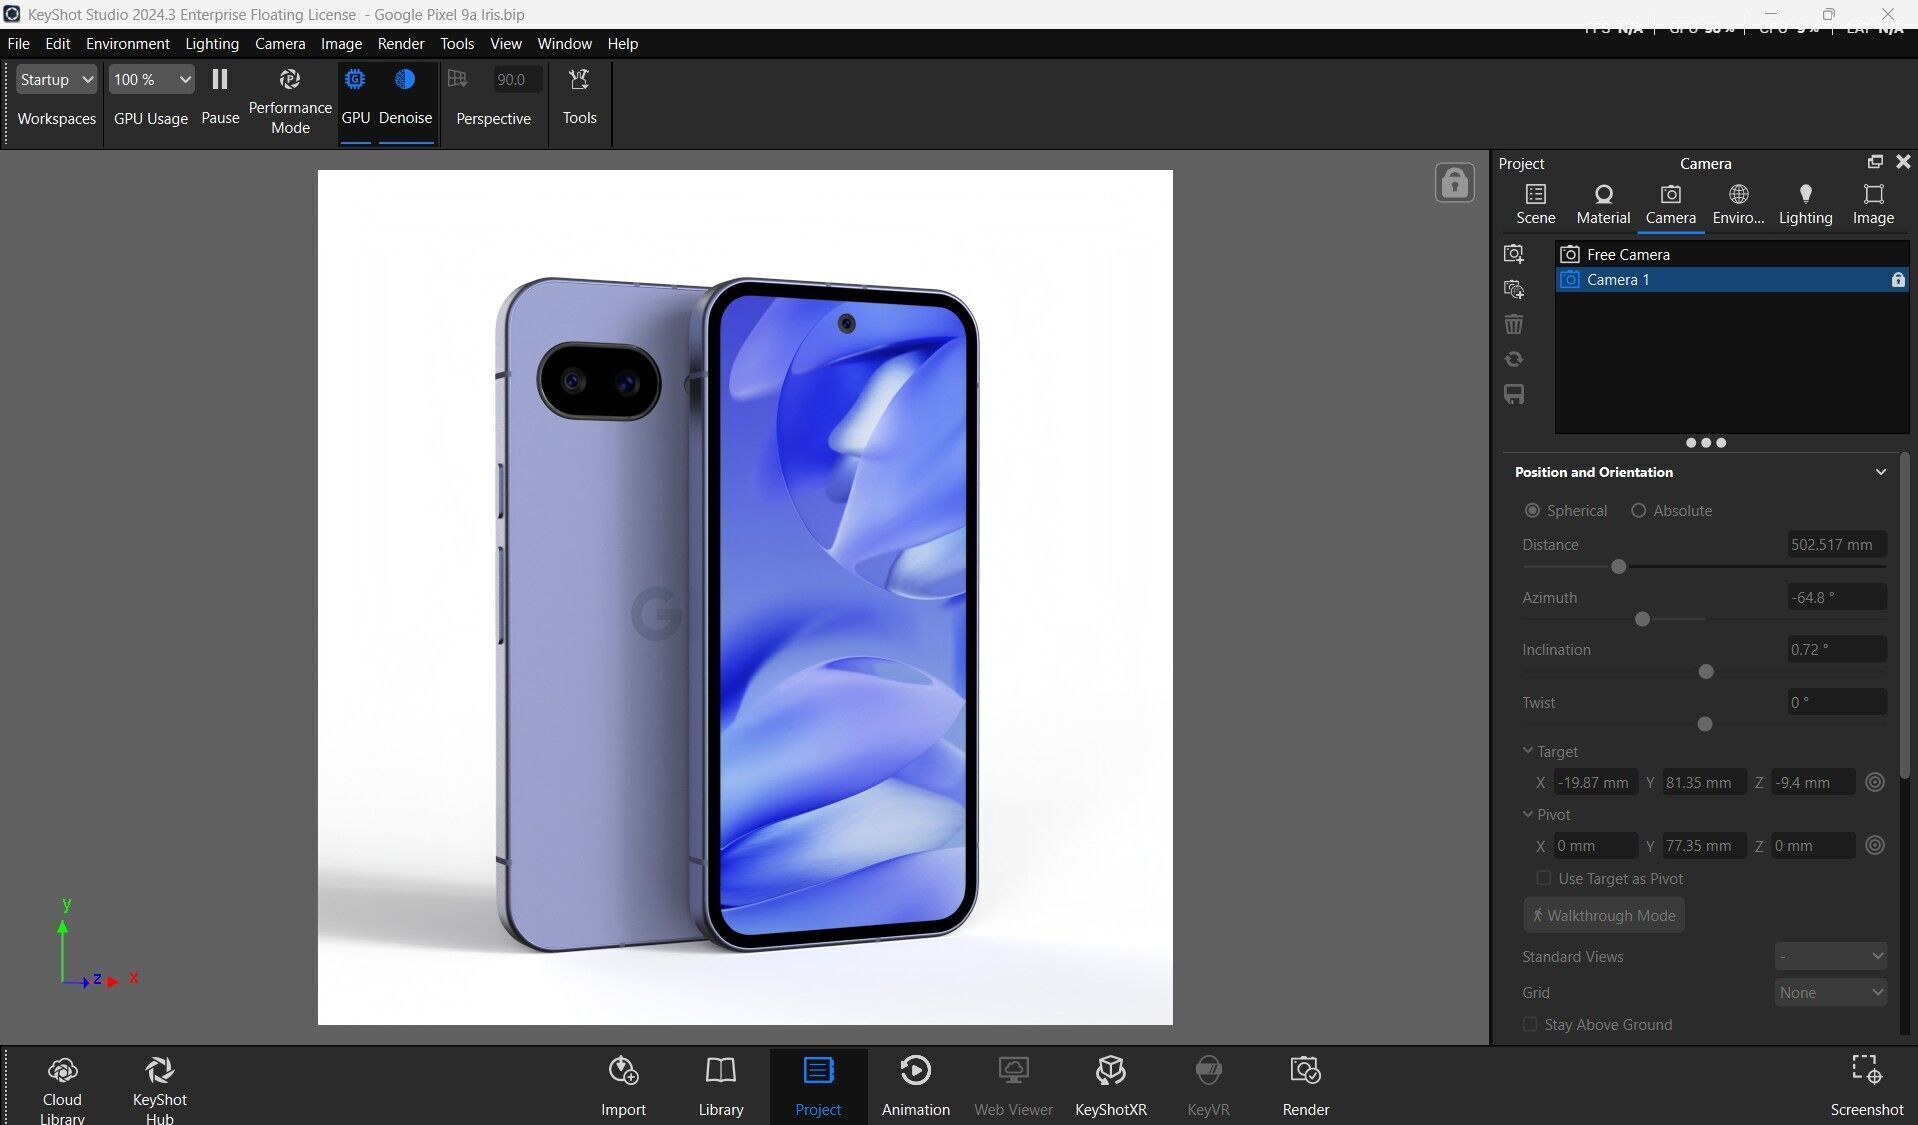Open the Image tab
Viewport: 1918px width, 1125px height.
pos(1873,204)
